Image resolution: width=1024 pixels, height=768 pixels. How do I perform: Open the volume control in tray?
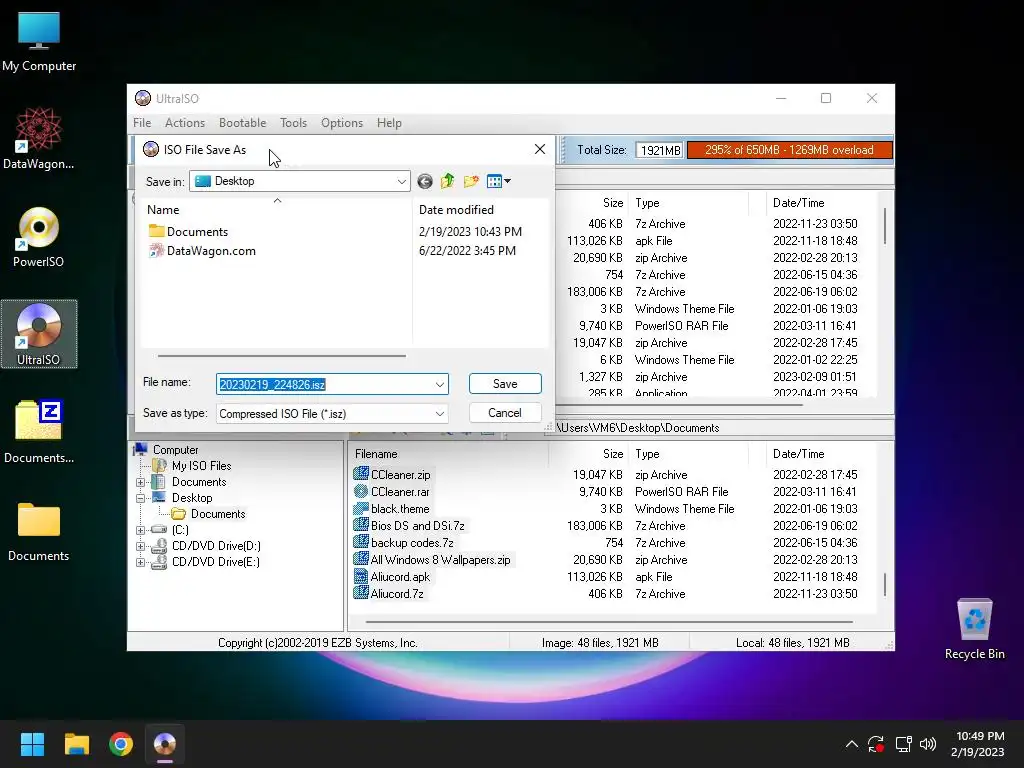click(928, 744)
